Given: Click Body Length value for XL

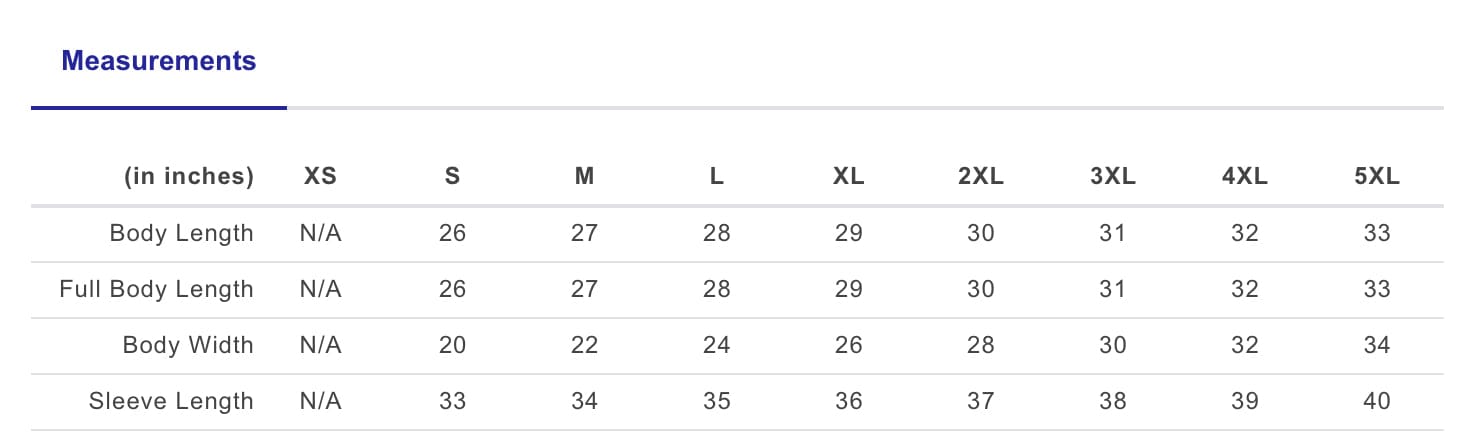Looking at the screenshot, I should 848,233.
